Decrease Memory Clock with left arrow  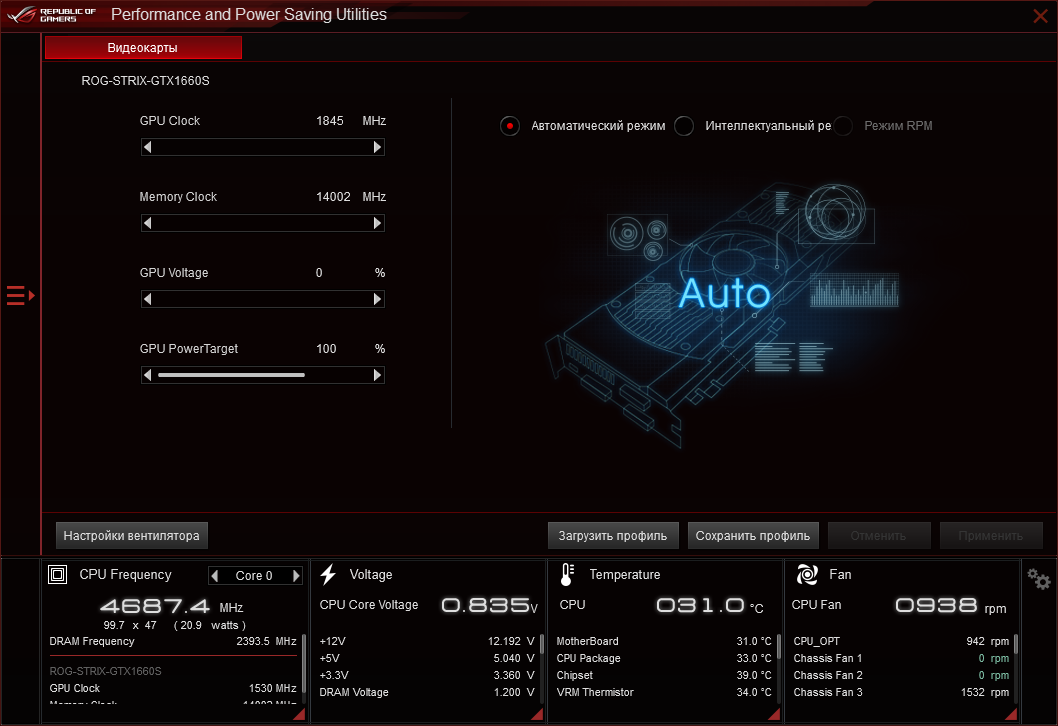148,223
